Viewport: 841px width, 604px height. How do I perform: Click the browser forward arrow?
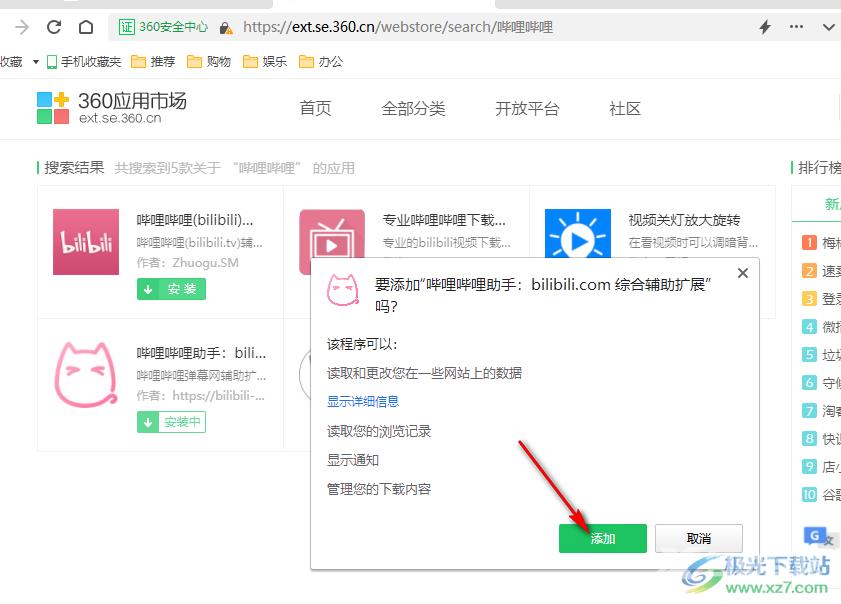(22, 27)
